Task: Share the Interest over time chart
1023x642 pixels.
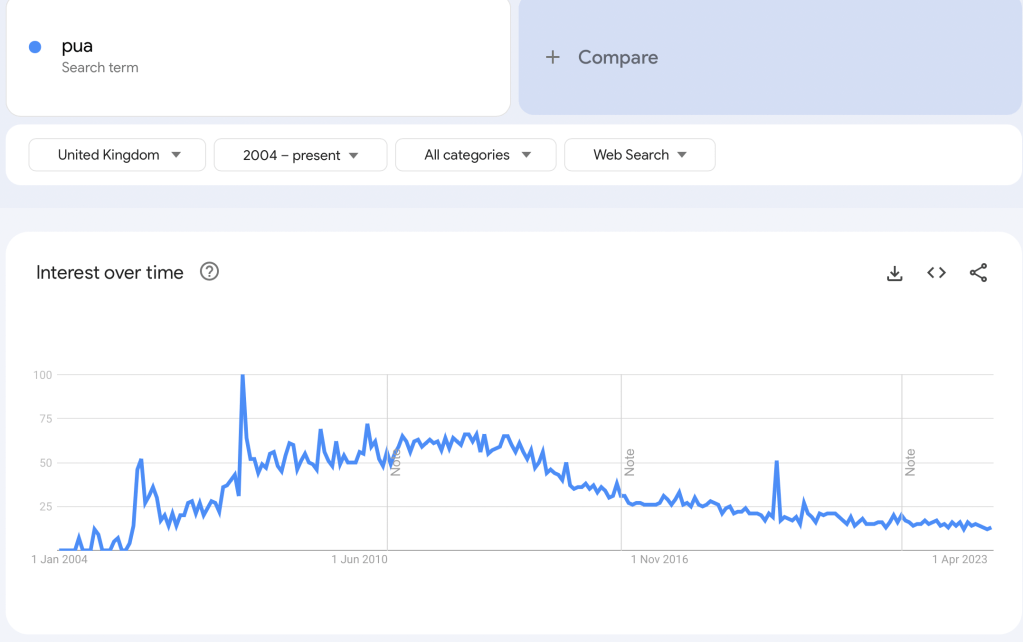Action: [x=978, y=273]
